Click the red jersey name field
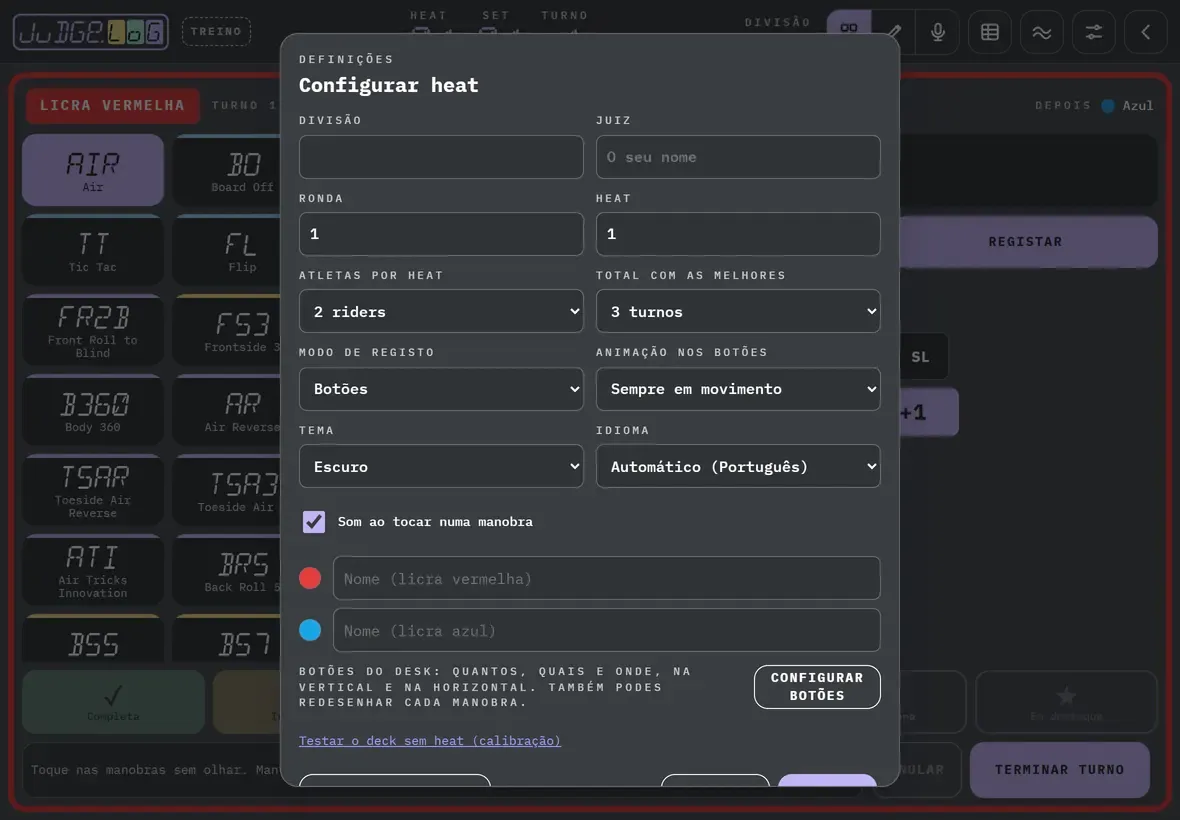The image size is (1180, 820). 607,579
